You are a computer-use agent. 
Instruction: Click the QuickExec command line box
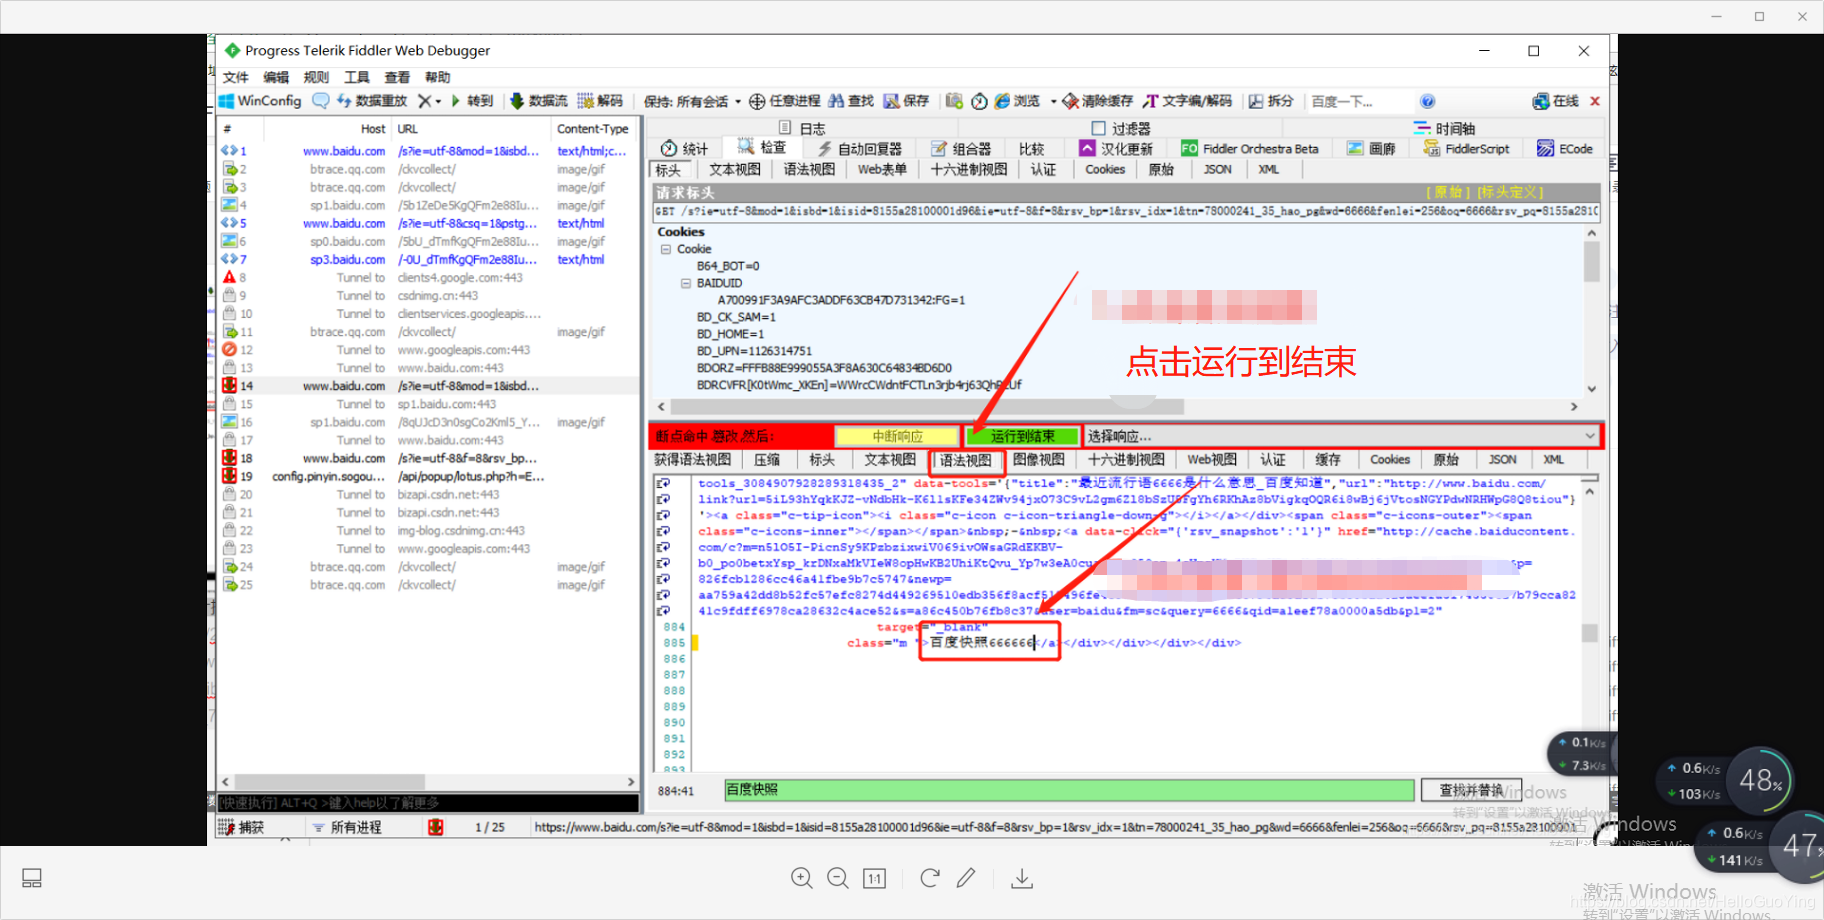pyautogui.click(x=428, y=803)
